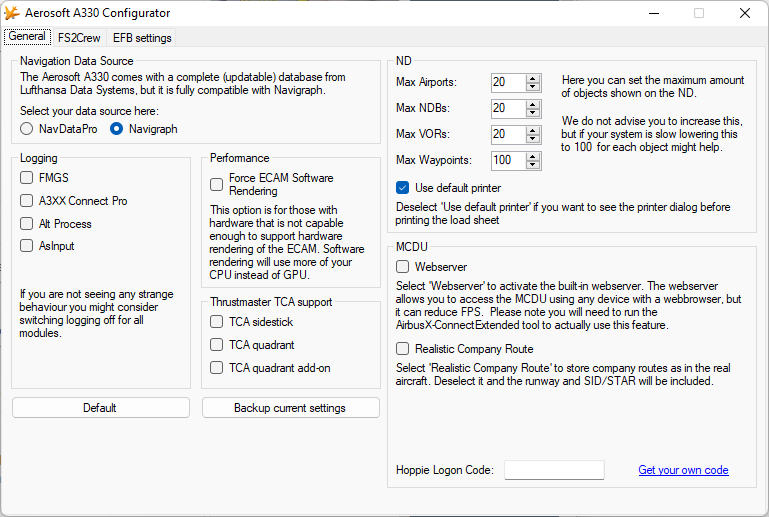Image resolution: width=769 pixels, height=517 pixels.
Task: Click the Performance group heading
Action: tap(239, 158)
